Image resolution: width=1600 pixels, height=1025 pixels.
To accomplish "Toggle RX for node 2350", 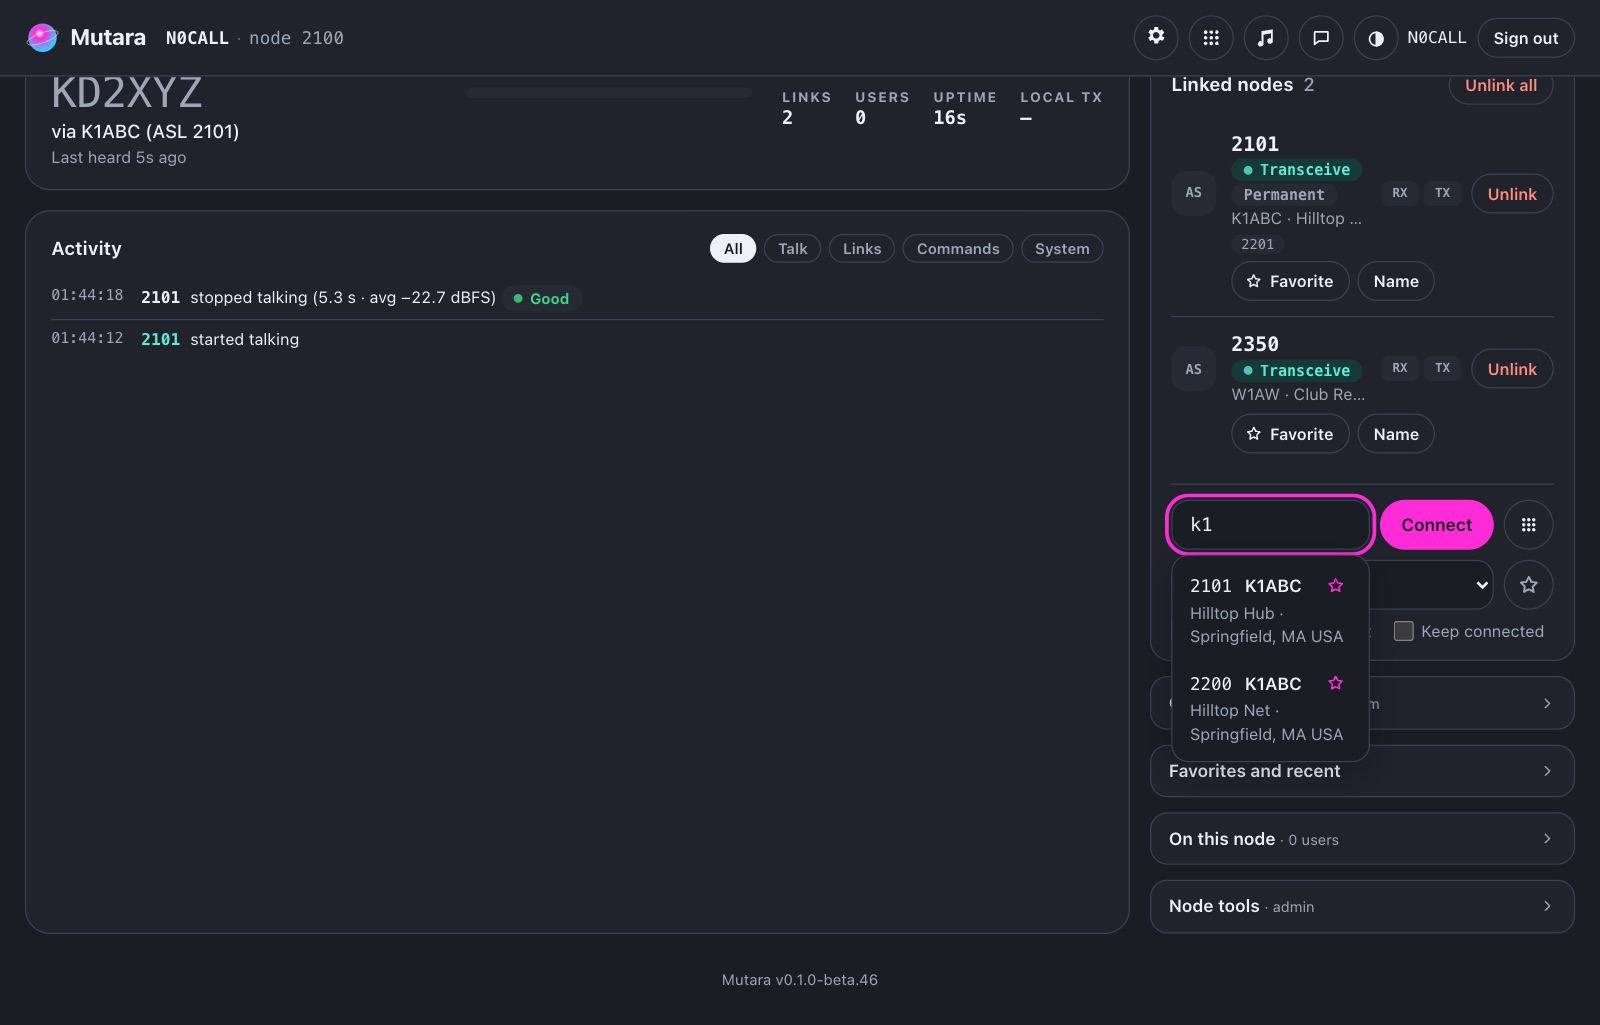I will [x=1400, y=368].
